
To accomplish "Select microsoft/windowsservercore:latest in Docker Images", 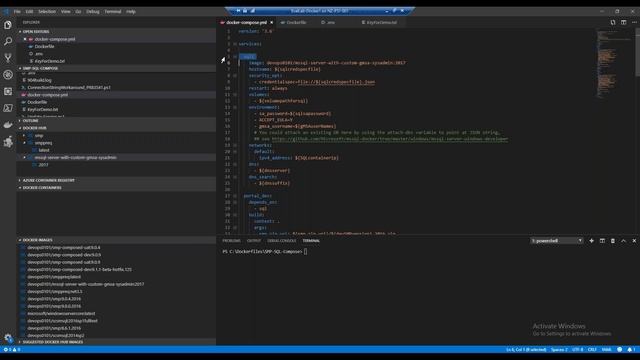I will pos(61,313).
